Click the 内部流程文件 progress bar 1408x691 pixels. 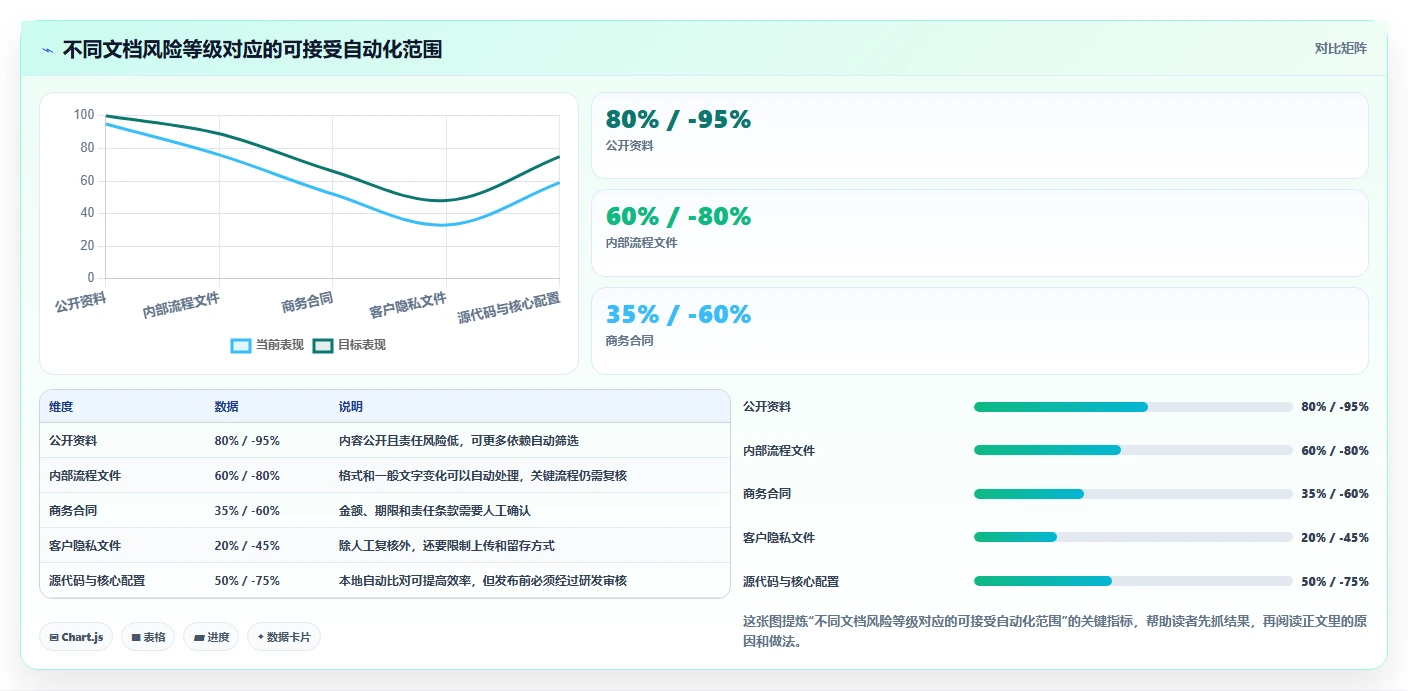click(1133, 450)
